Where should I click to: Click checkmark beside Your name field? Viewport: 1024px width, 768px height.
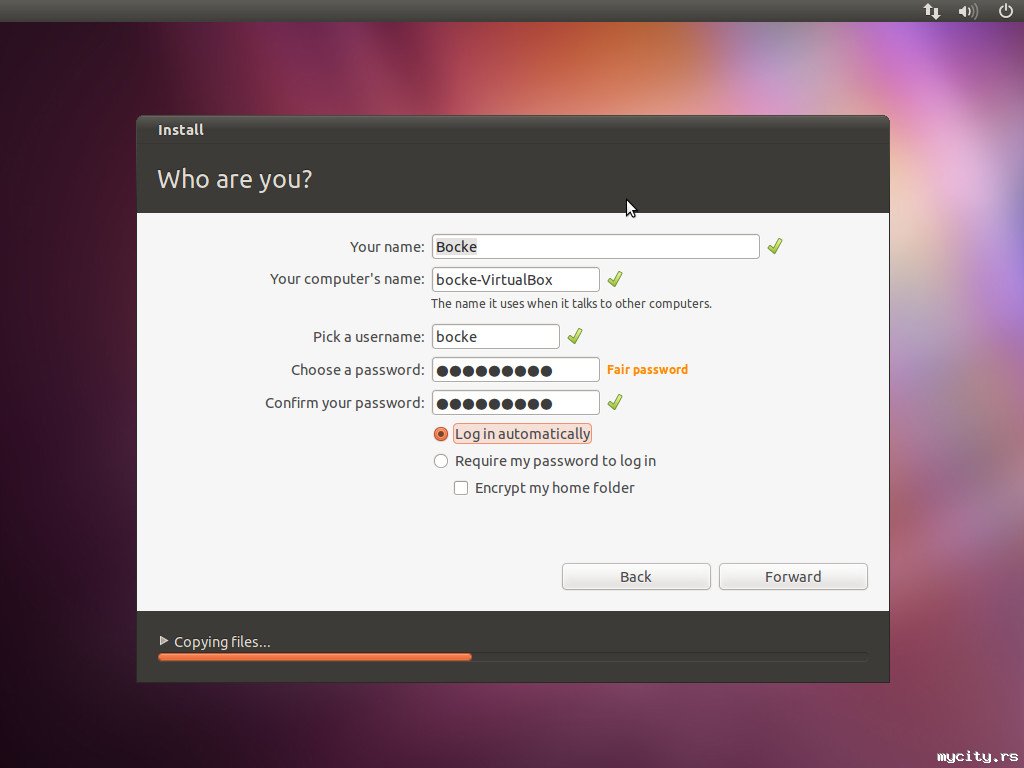pos(775,246)
